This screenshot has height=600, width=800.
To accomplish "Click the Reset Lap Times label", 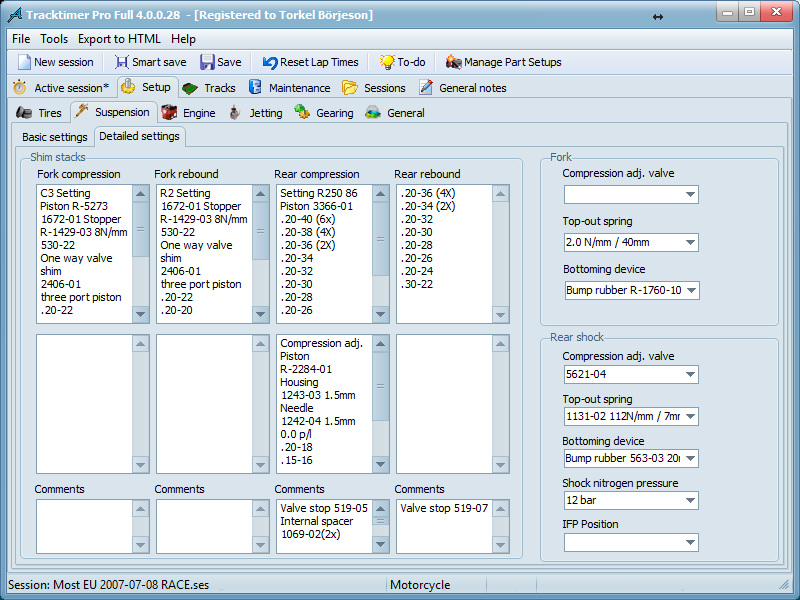I will click(319, 62).
